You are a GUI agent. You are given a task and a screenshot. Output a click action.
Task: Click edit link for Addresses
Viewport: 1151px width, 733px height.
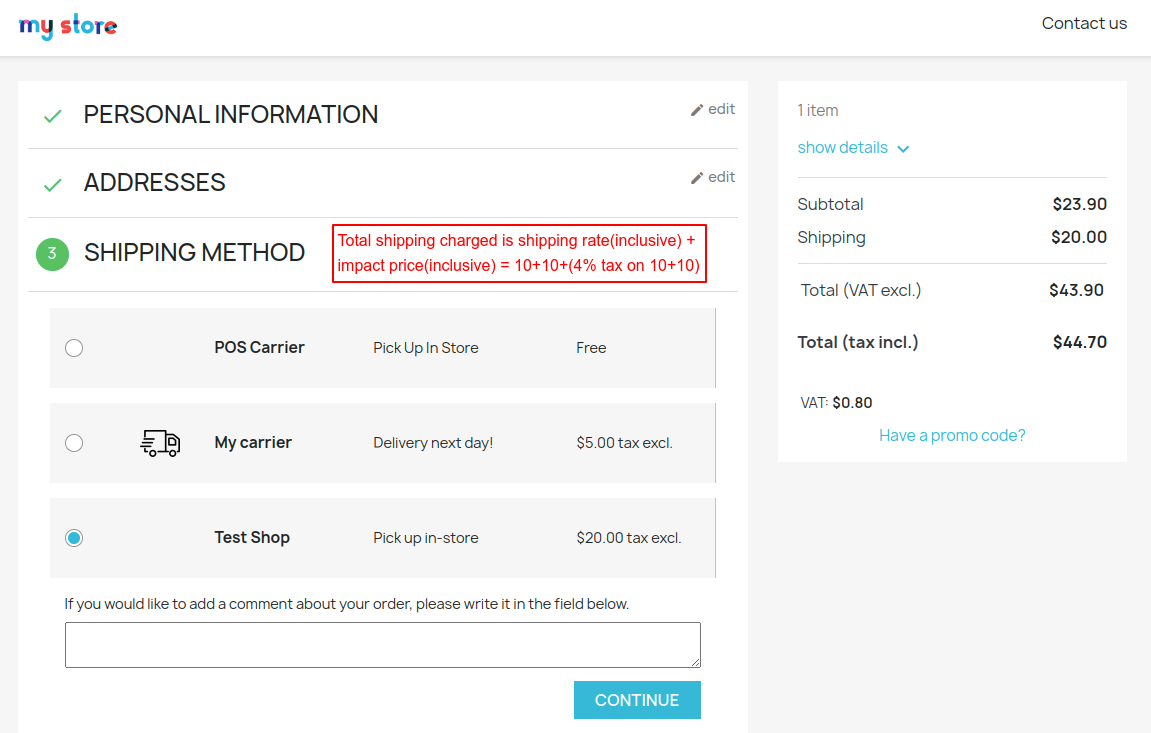coord(722,178)
